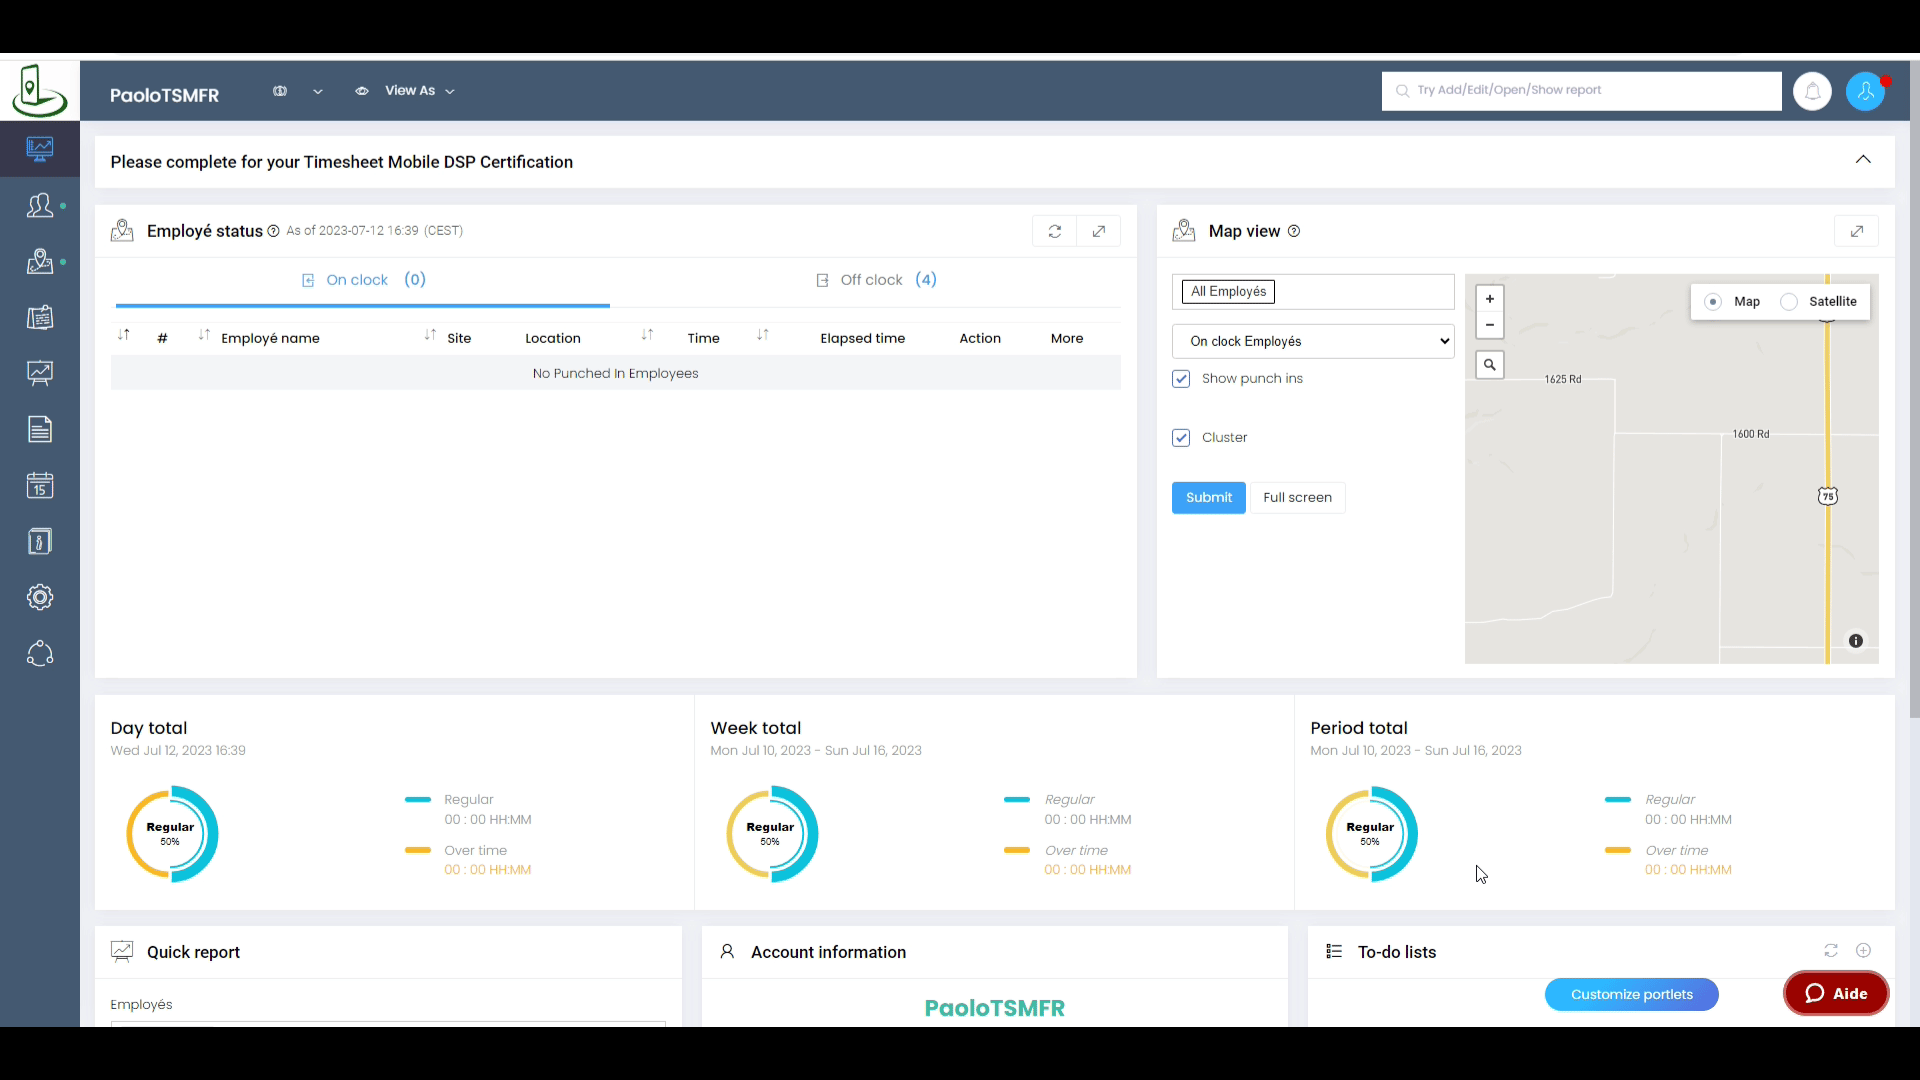Add a new To-do list item
The width and height of the screenshot is (1920, 1080).
click(x=1864, y=951)
